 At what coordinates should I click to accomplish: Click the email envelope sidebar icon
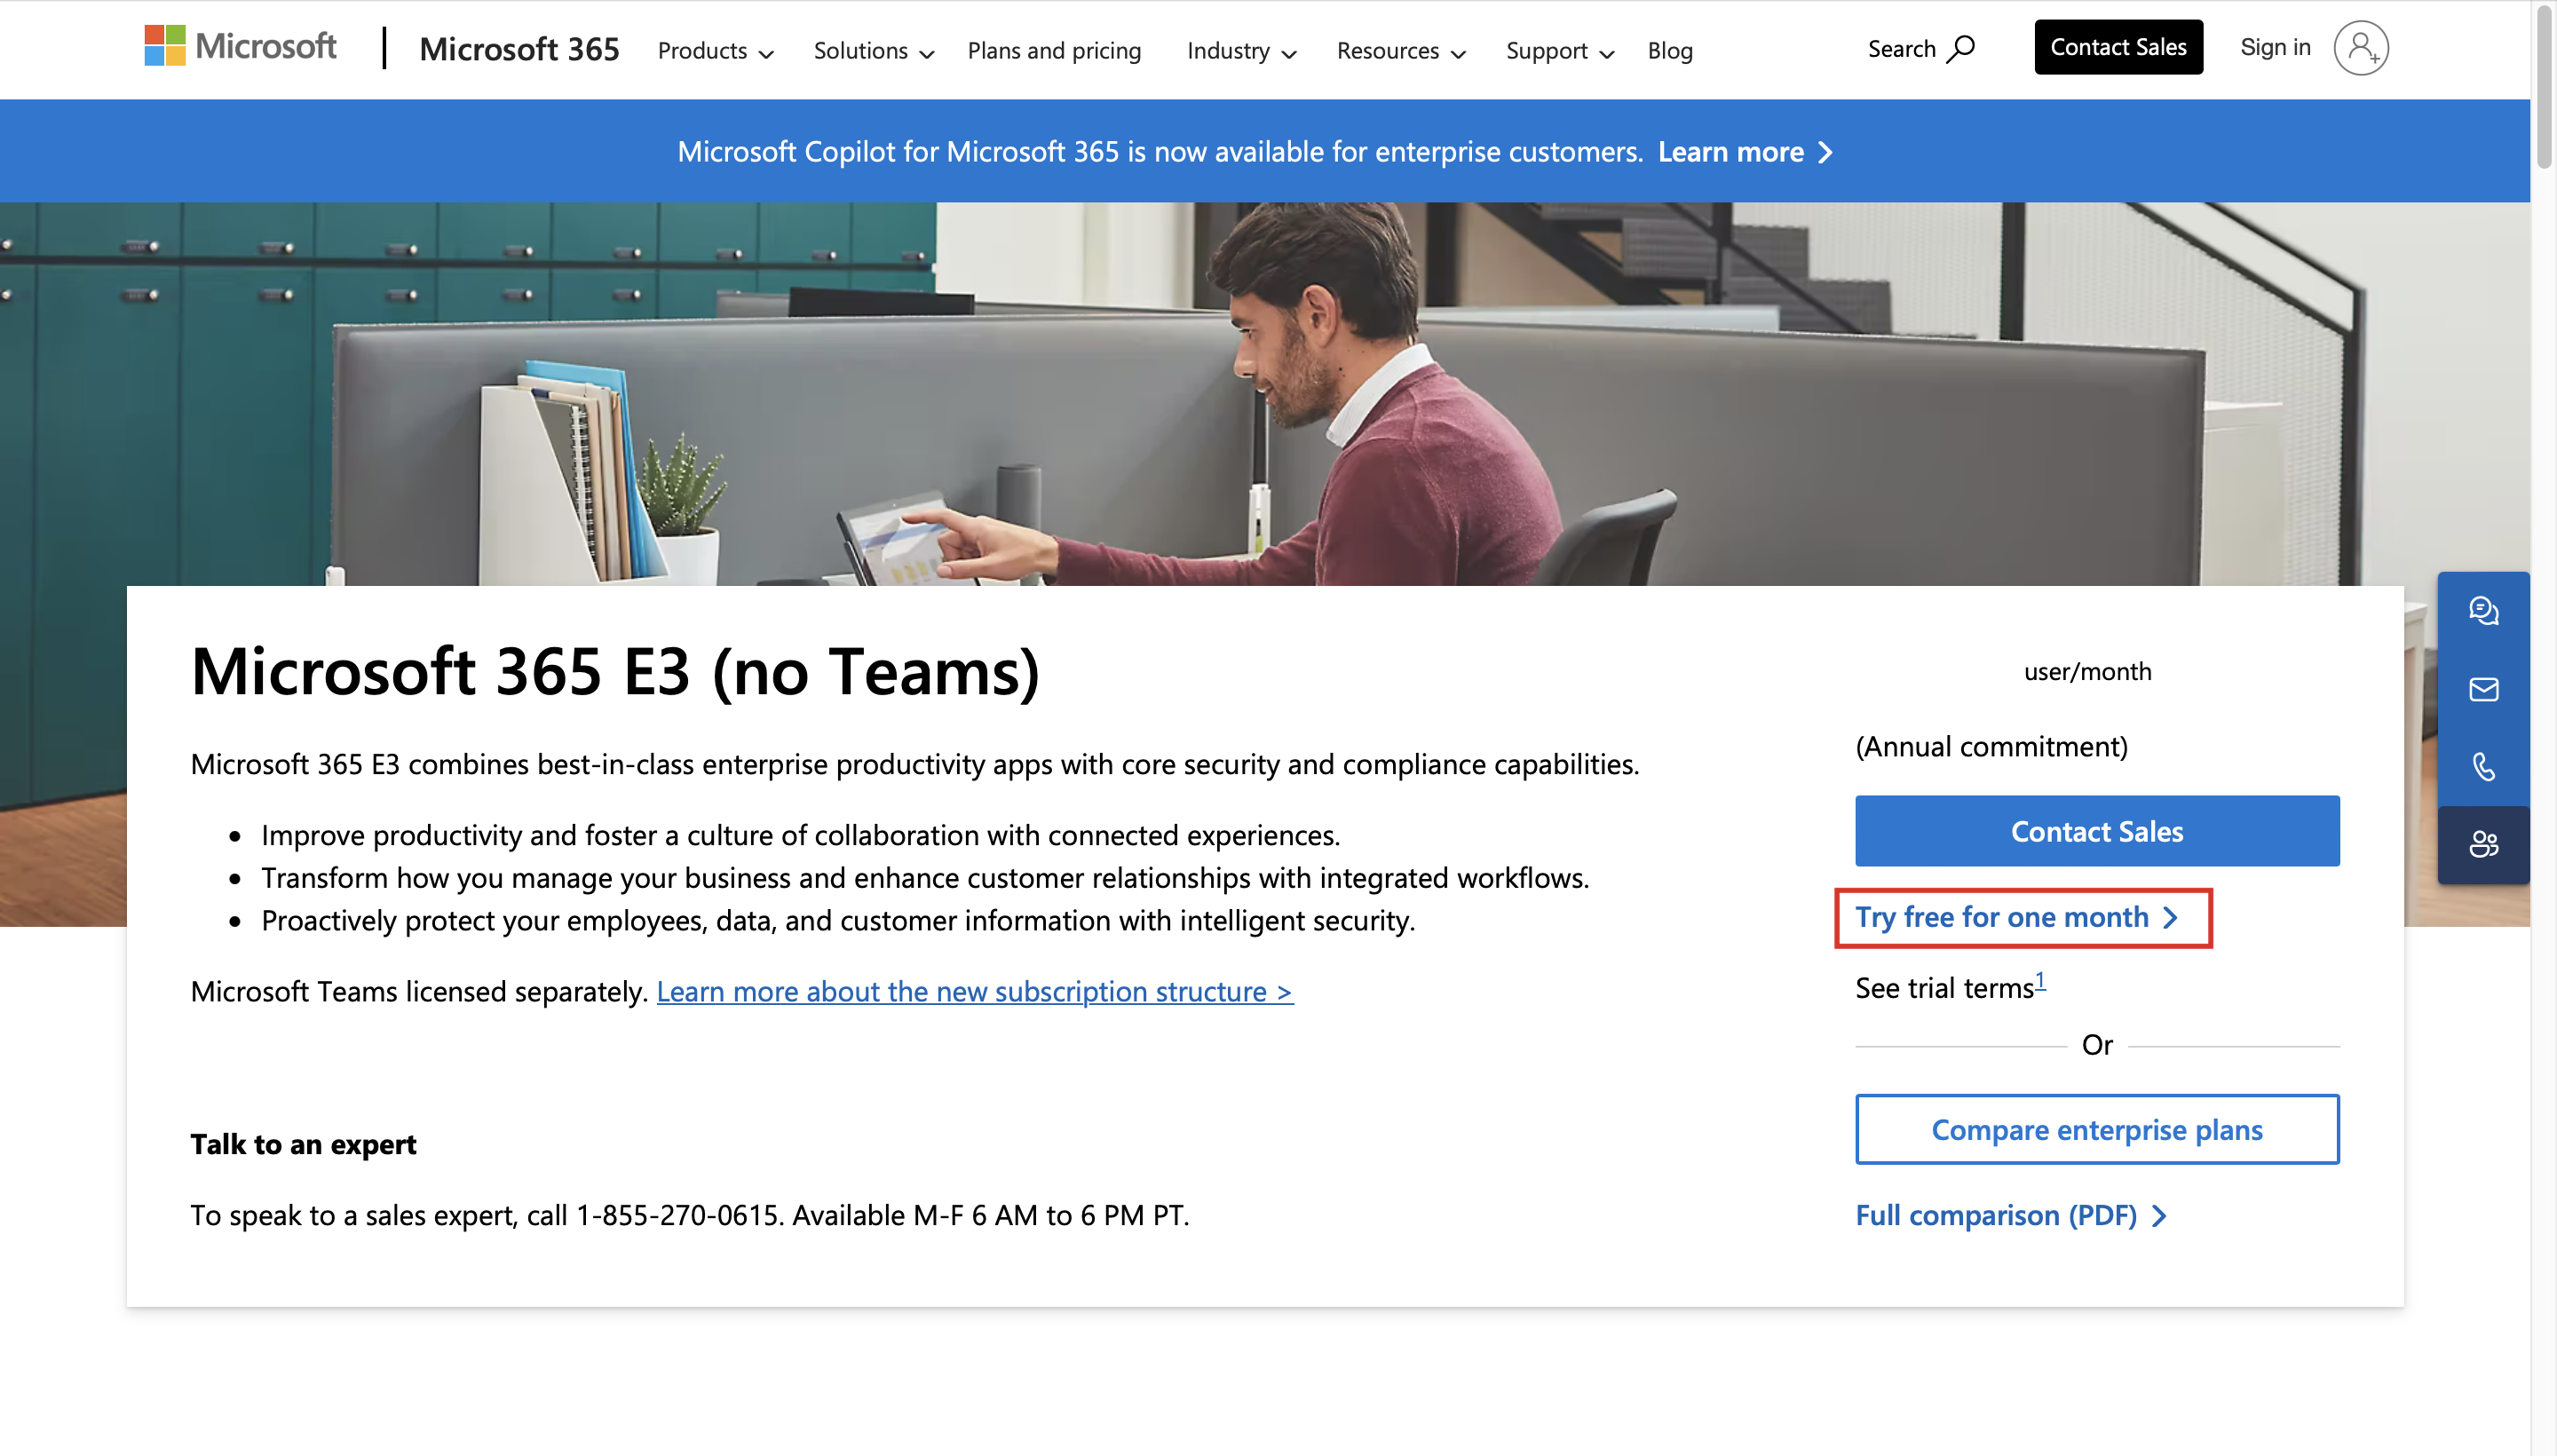pos(2483,689)
